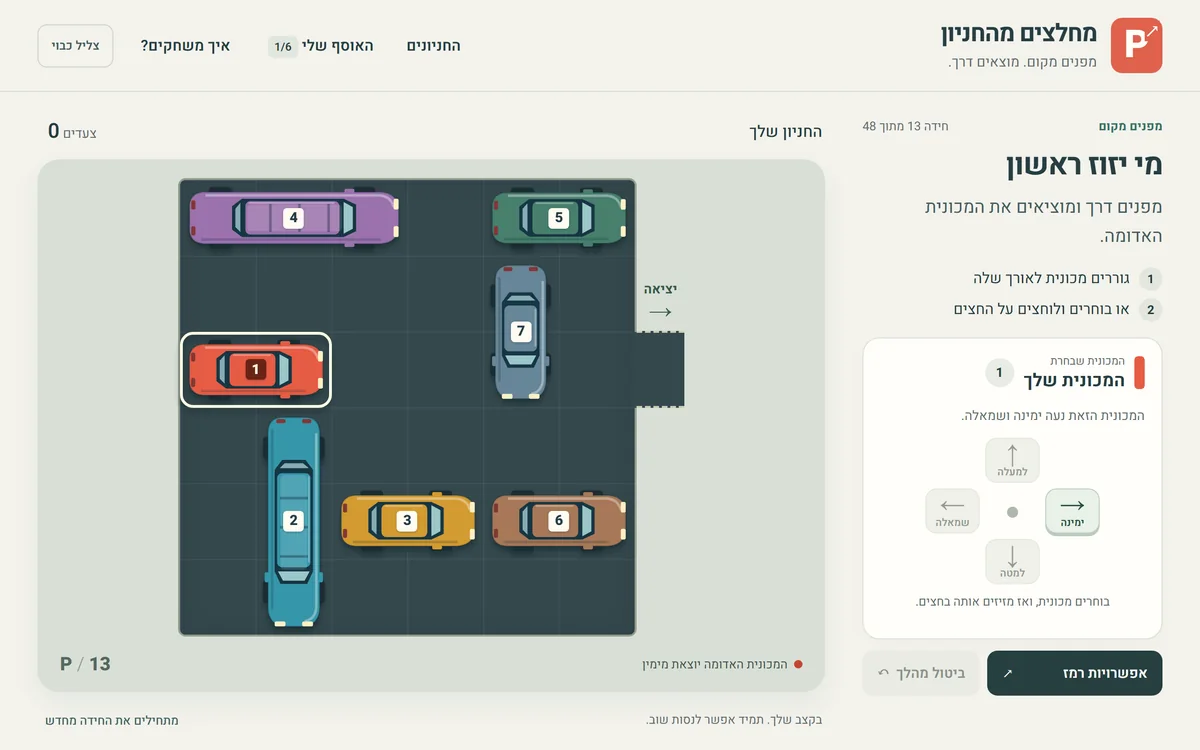Click the P / 13 level indicator
The height and width of the screenshot is (750, 1200).
pos(86,664)
